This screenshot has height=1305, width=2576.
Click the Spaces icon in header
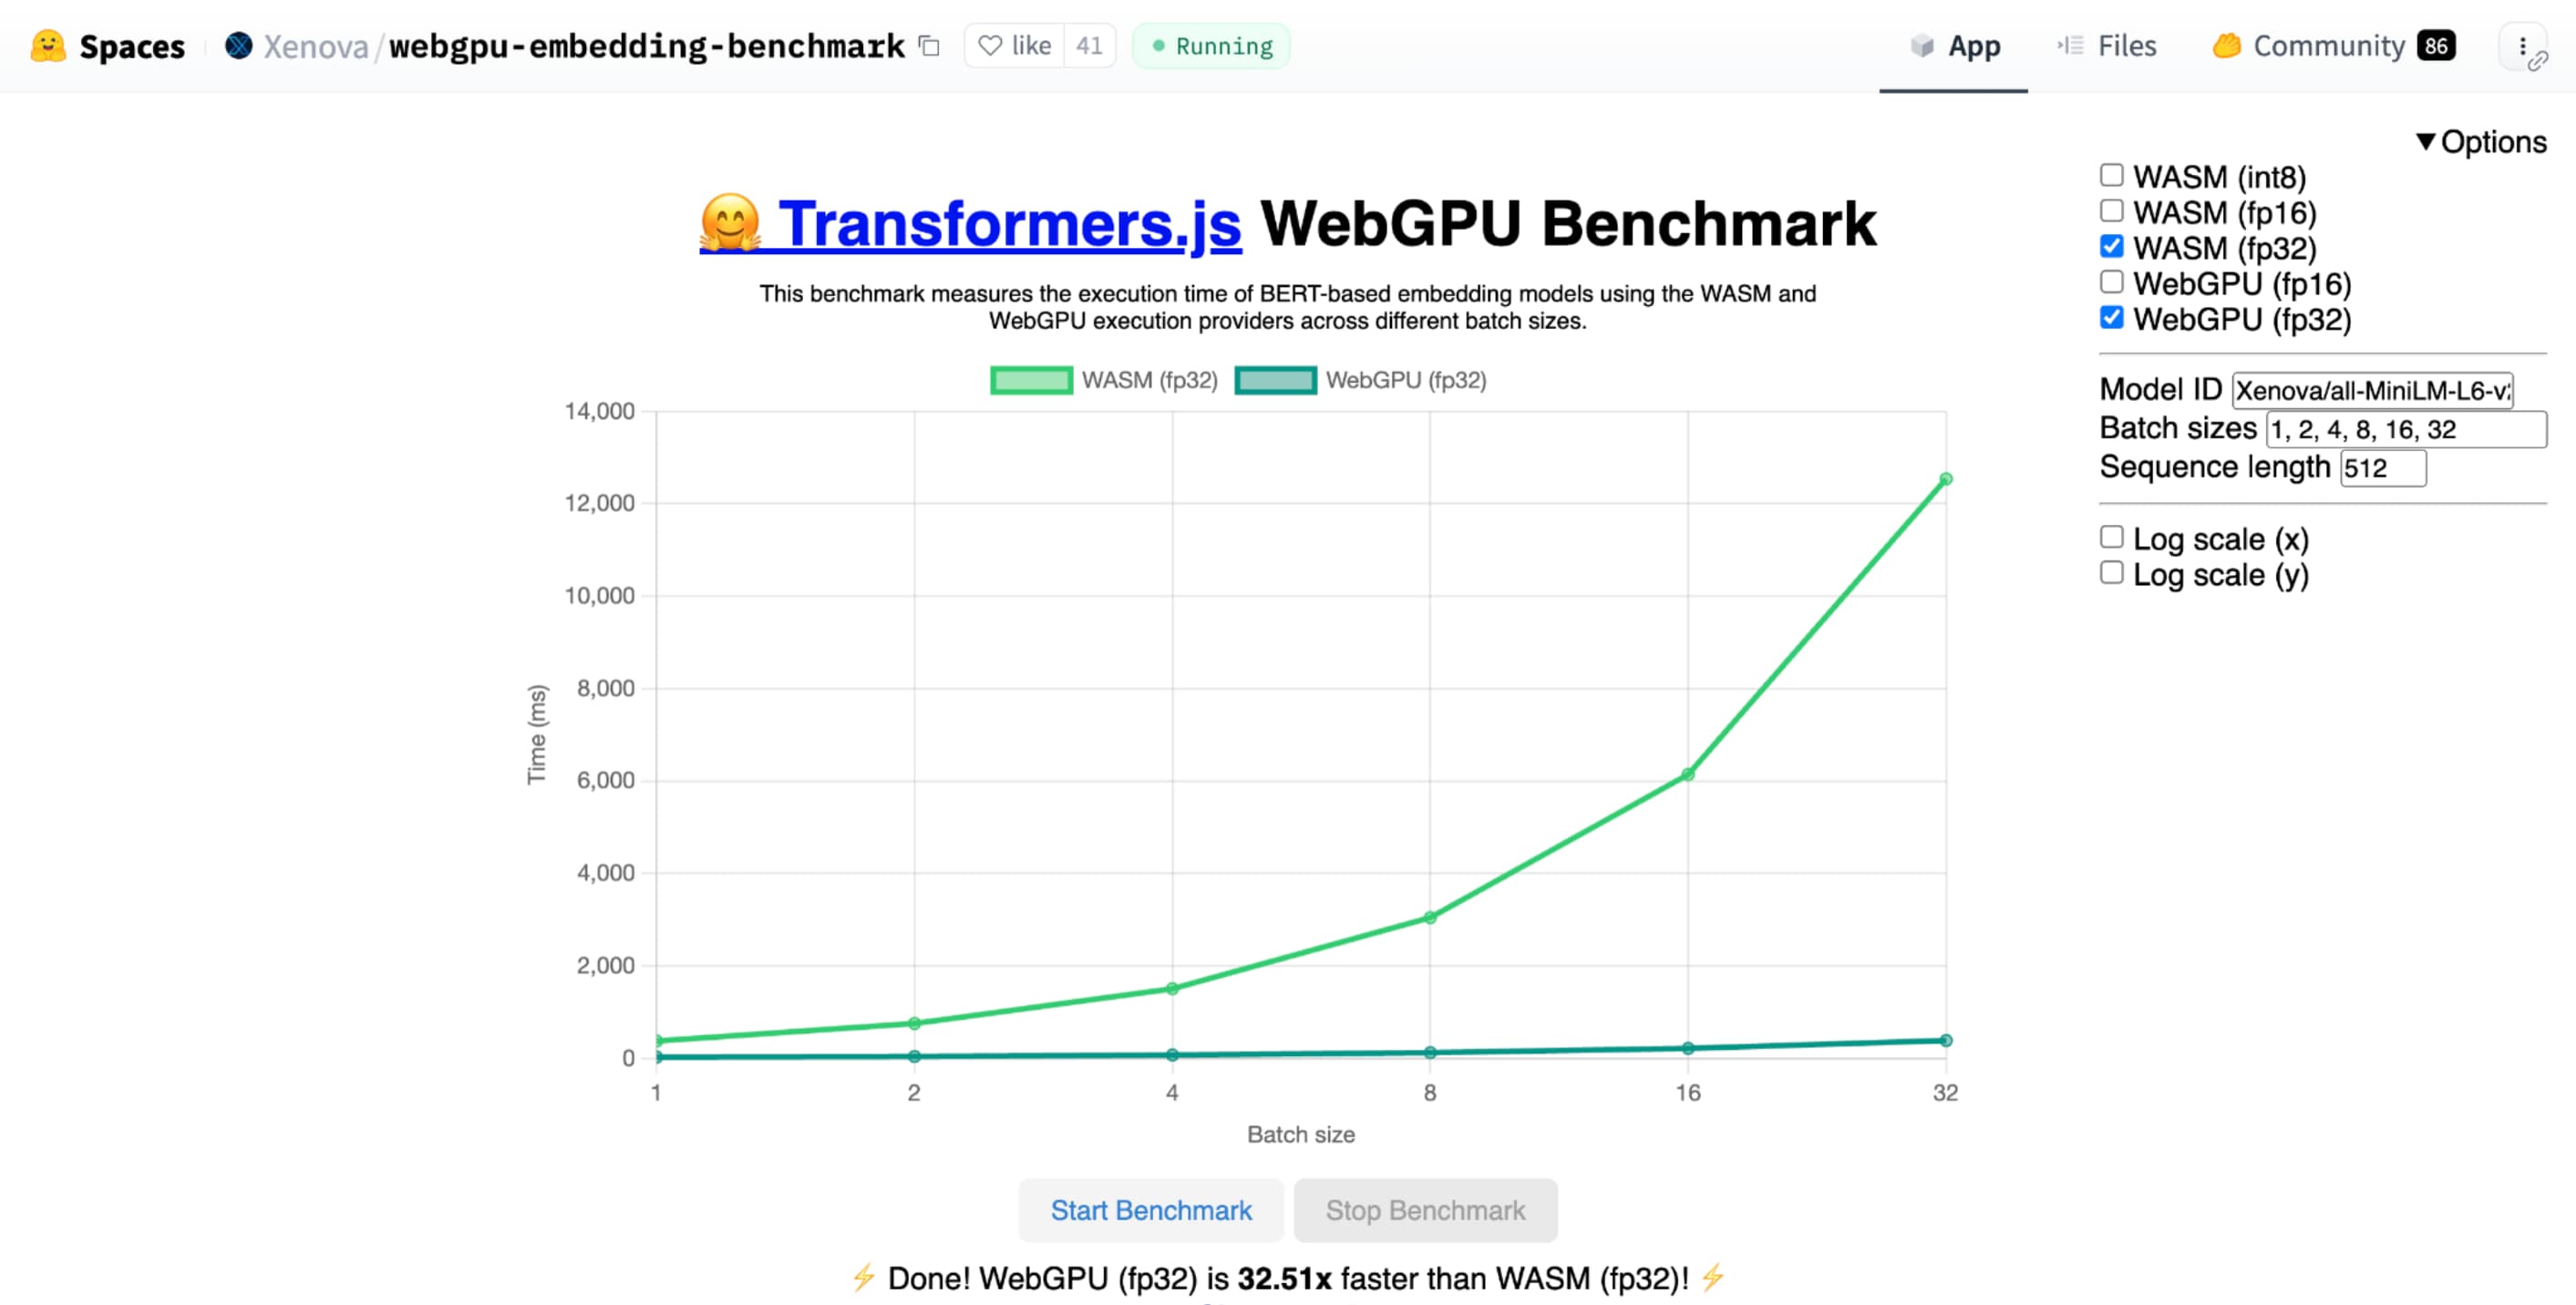tap(45, 45)
